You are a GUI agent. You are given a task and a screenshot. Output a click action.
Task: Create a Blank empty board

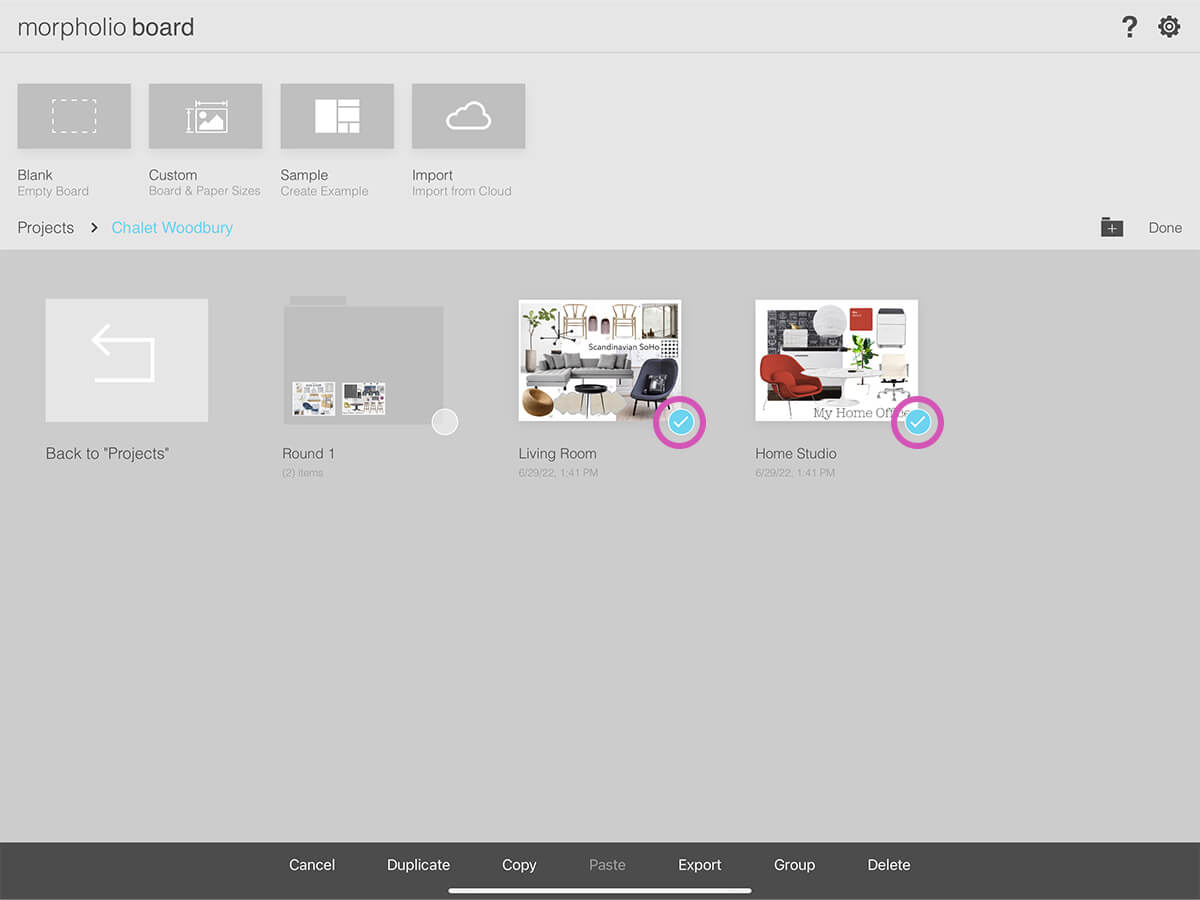pyautogui.click(x=74, y=117)
